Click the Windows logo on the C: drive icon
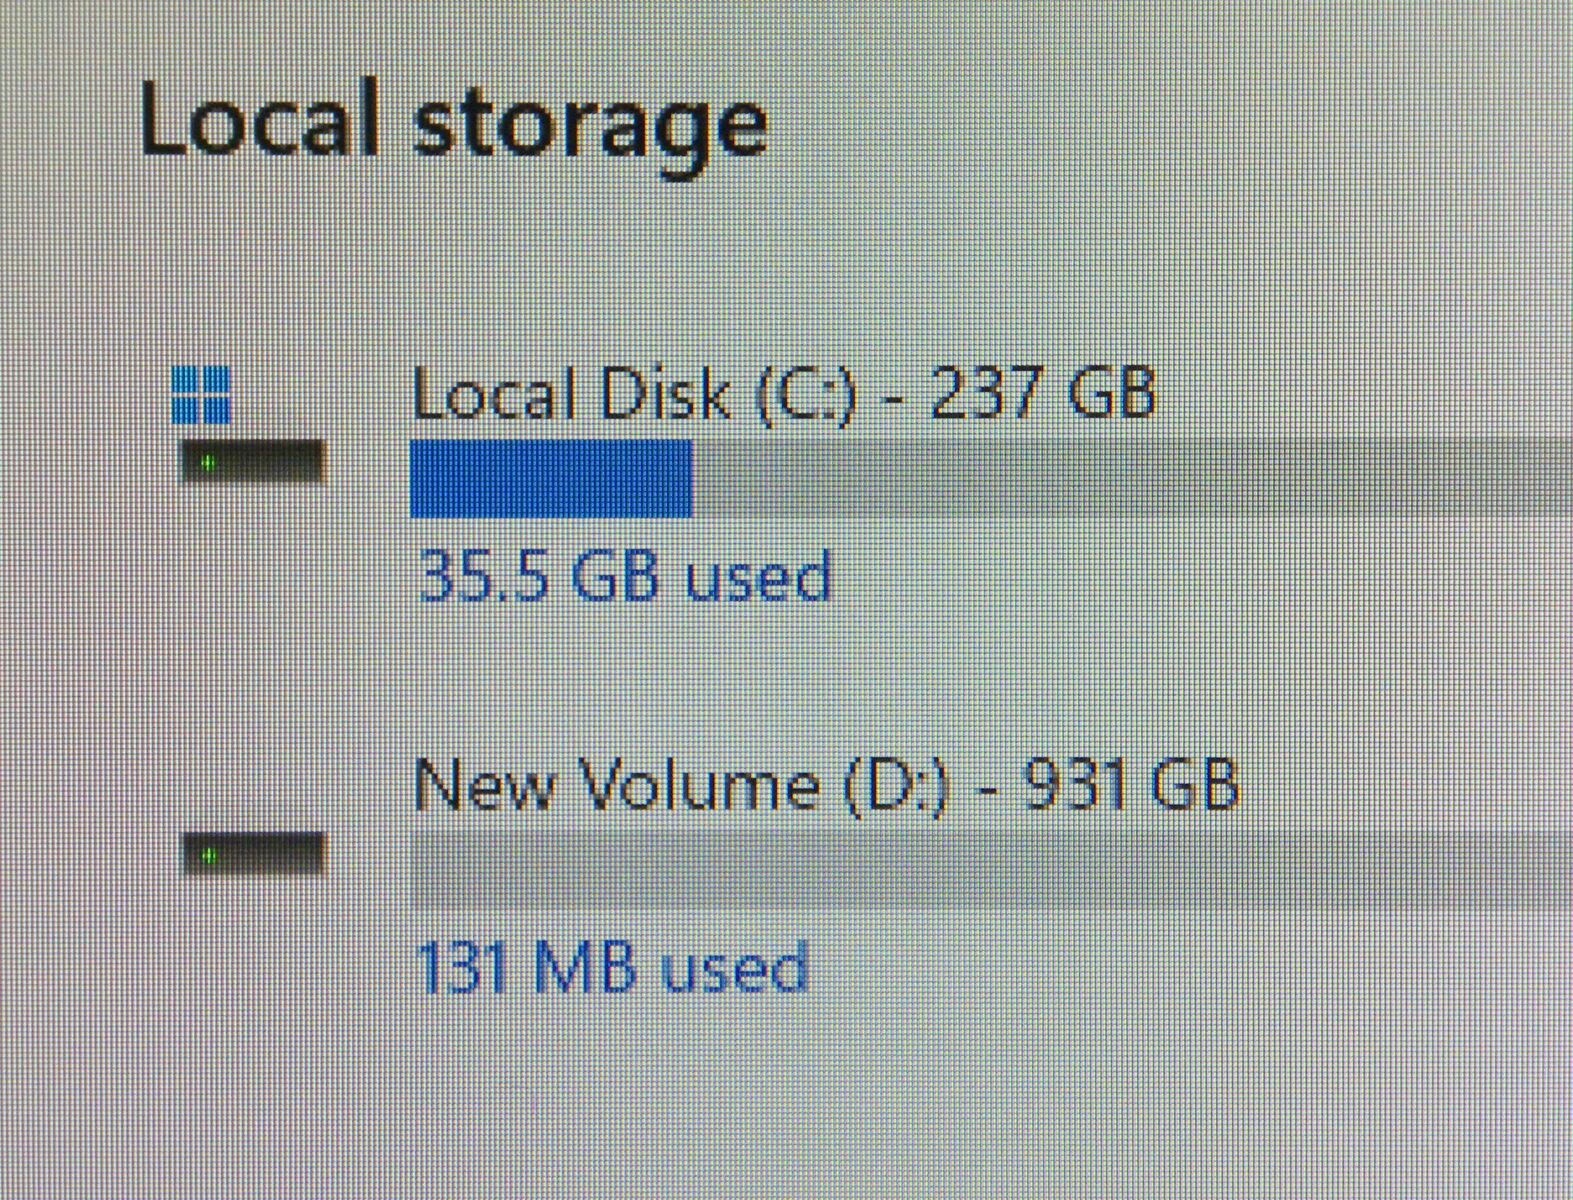The image size is (1573, 1200). (x=201, y=393)
